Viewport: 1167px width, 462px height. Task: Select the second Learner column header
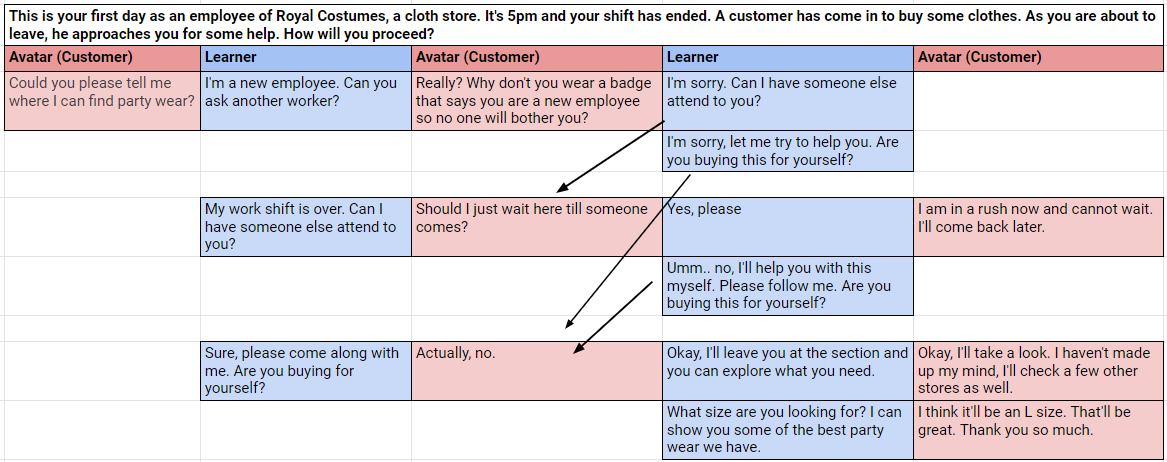[787, 58]
